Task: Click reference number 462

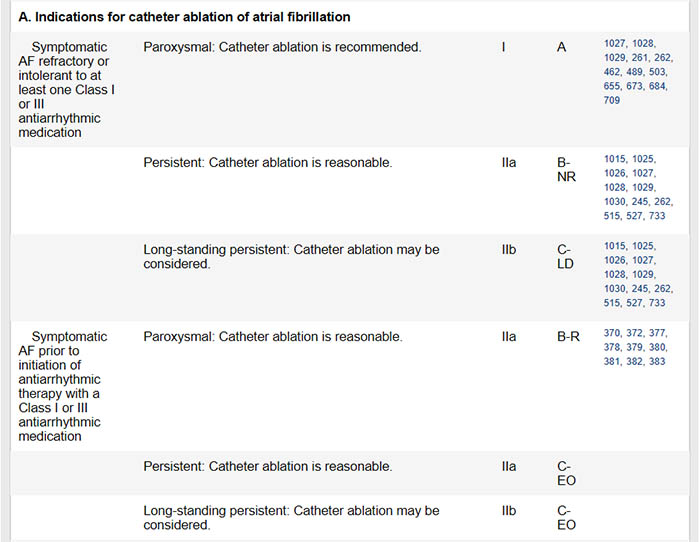Action: 615,72
